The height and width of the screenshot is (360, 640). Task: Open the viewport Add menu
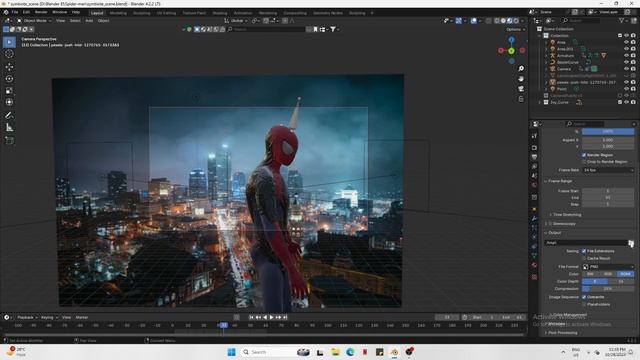(89, 20)
